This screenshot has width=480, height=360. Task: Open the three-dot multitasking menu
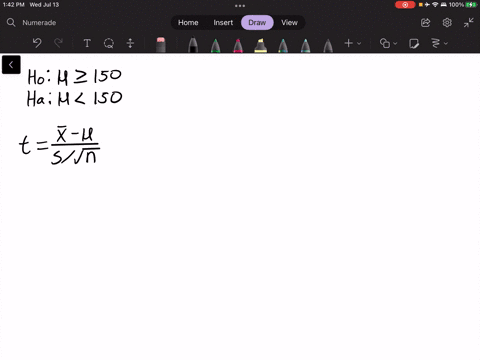[x=240, y=6]
